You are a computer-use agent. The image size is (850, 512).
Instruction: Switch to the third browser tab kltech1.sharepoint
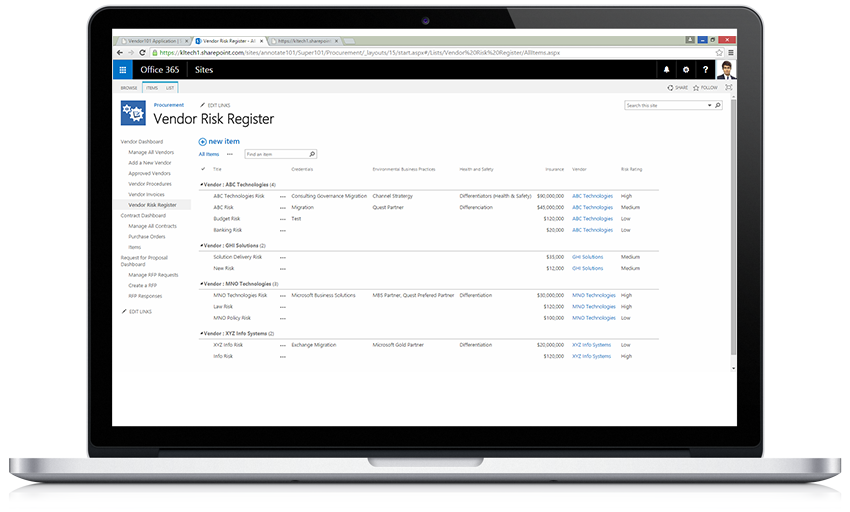coord(304,41)
